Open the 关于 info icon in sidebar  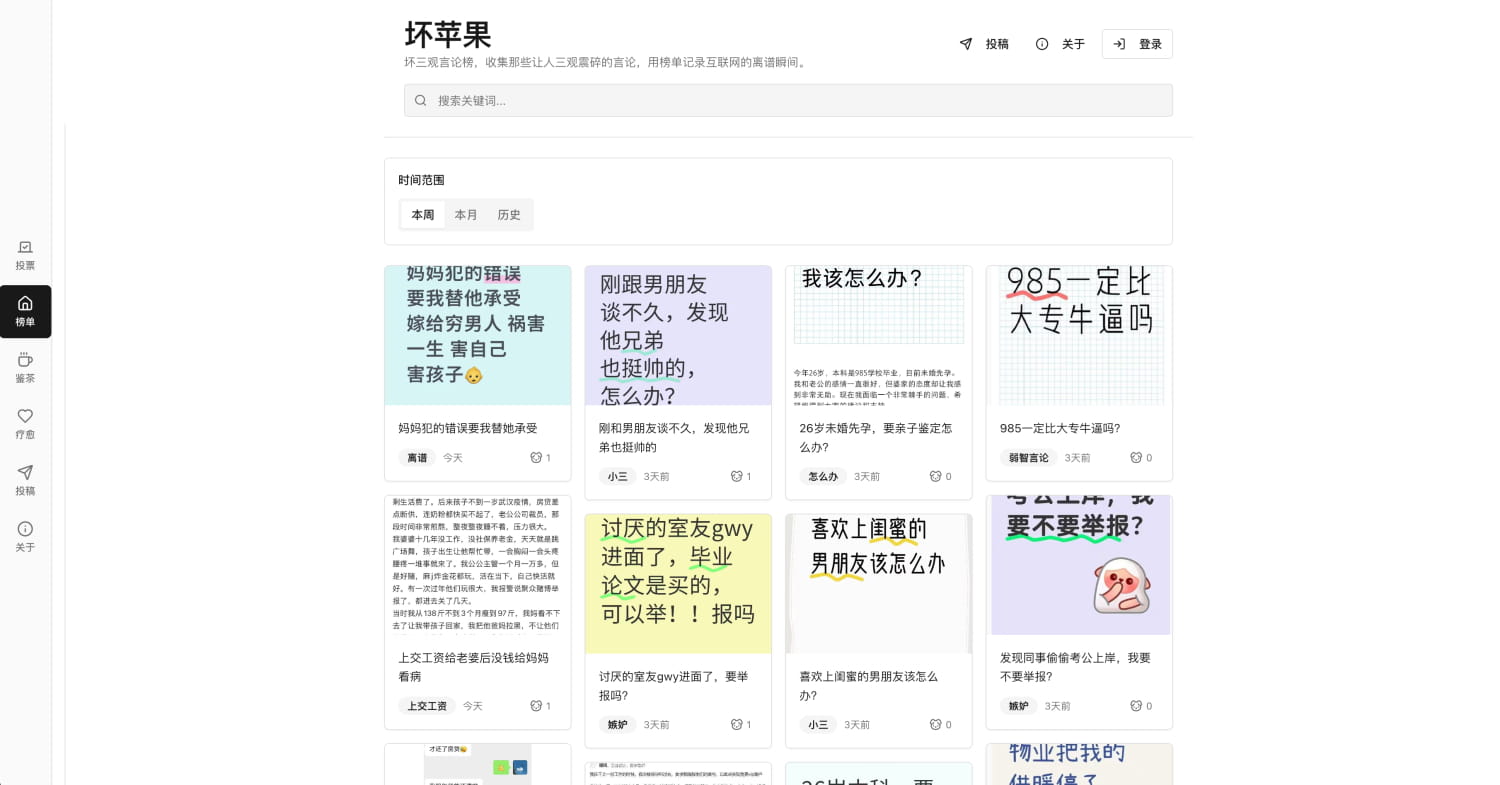[25, 529]
